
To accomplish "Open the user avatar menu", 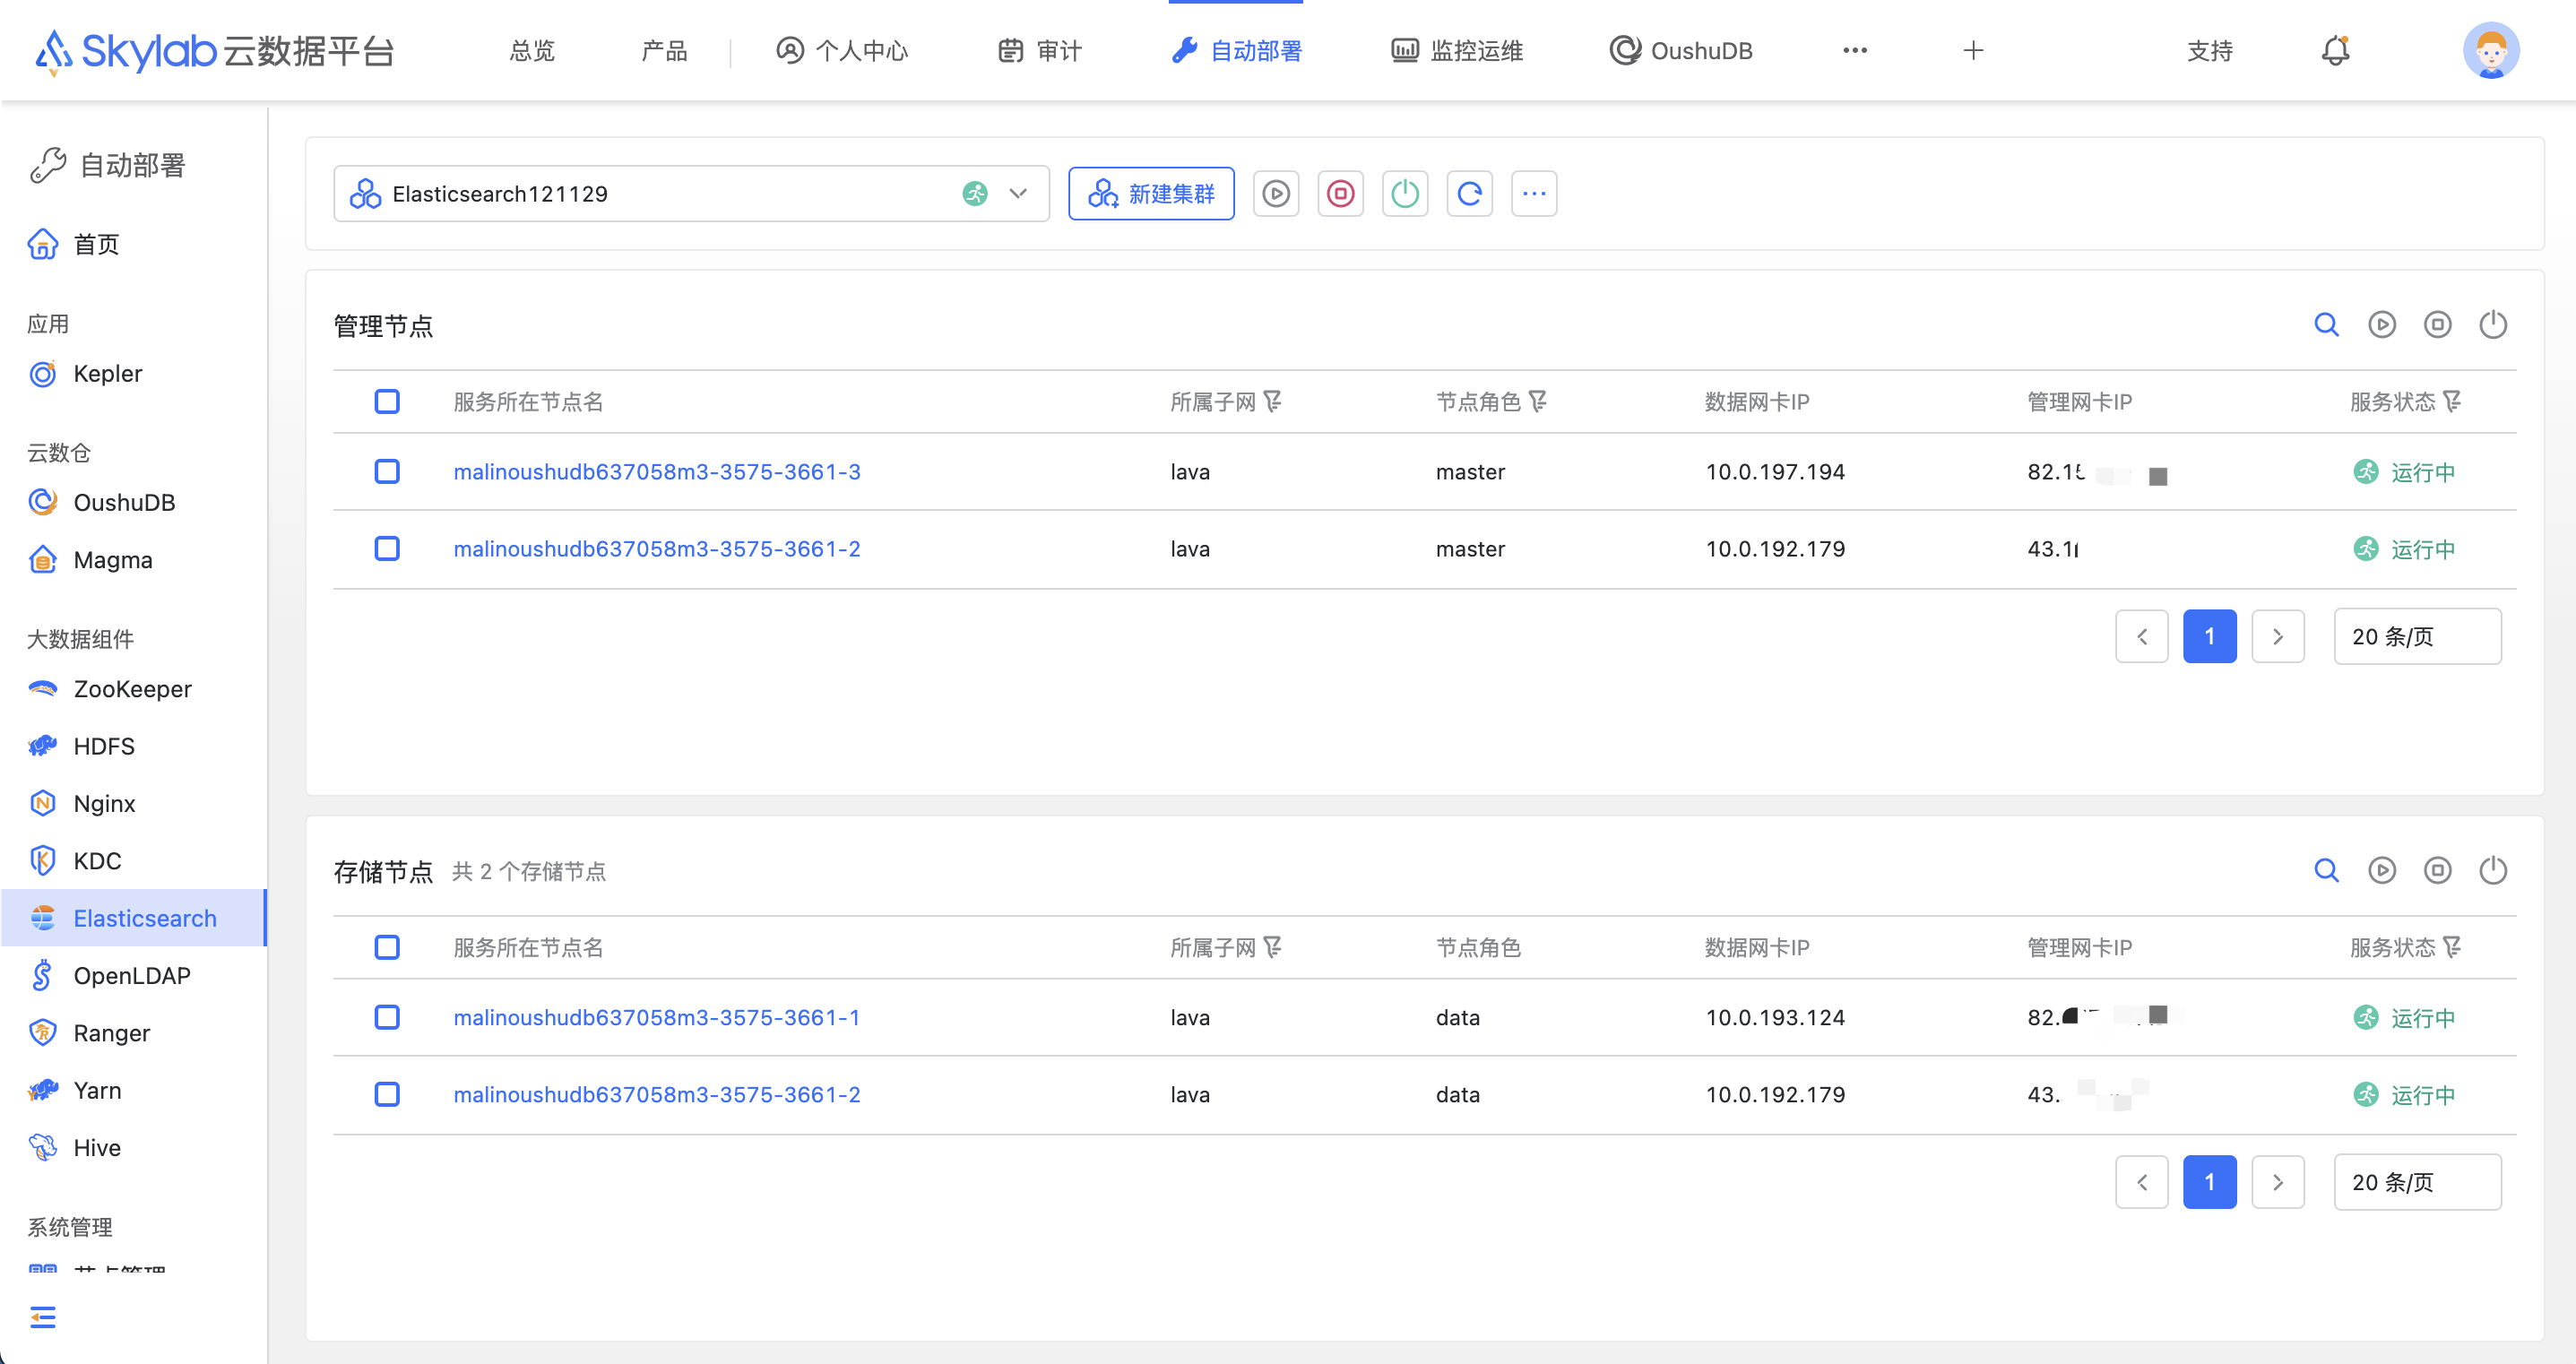I will click(x=2490, y=50).
